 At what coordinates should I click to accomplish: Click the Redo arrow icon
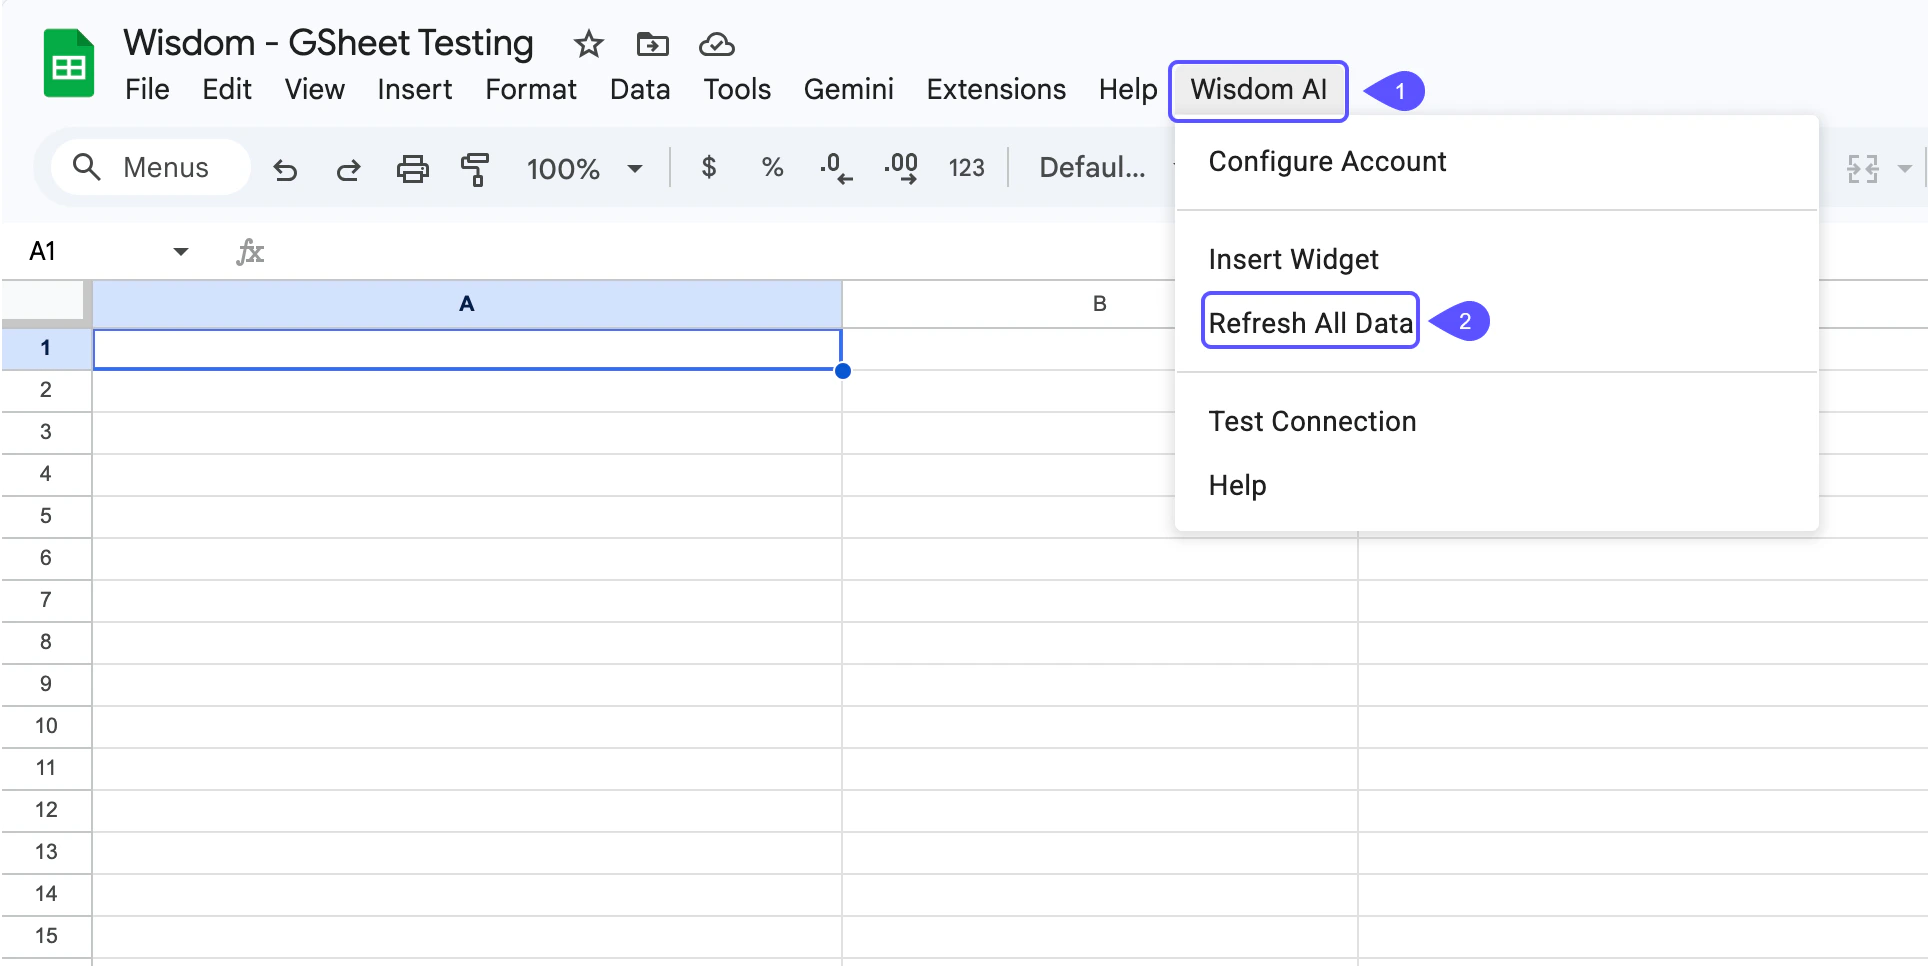pyautogui.click(x=348, y=169)
